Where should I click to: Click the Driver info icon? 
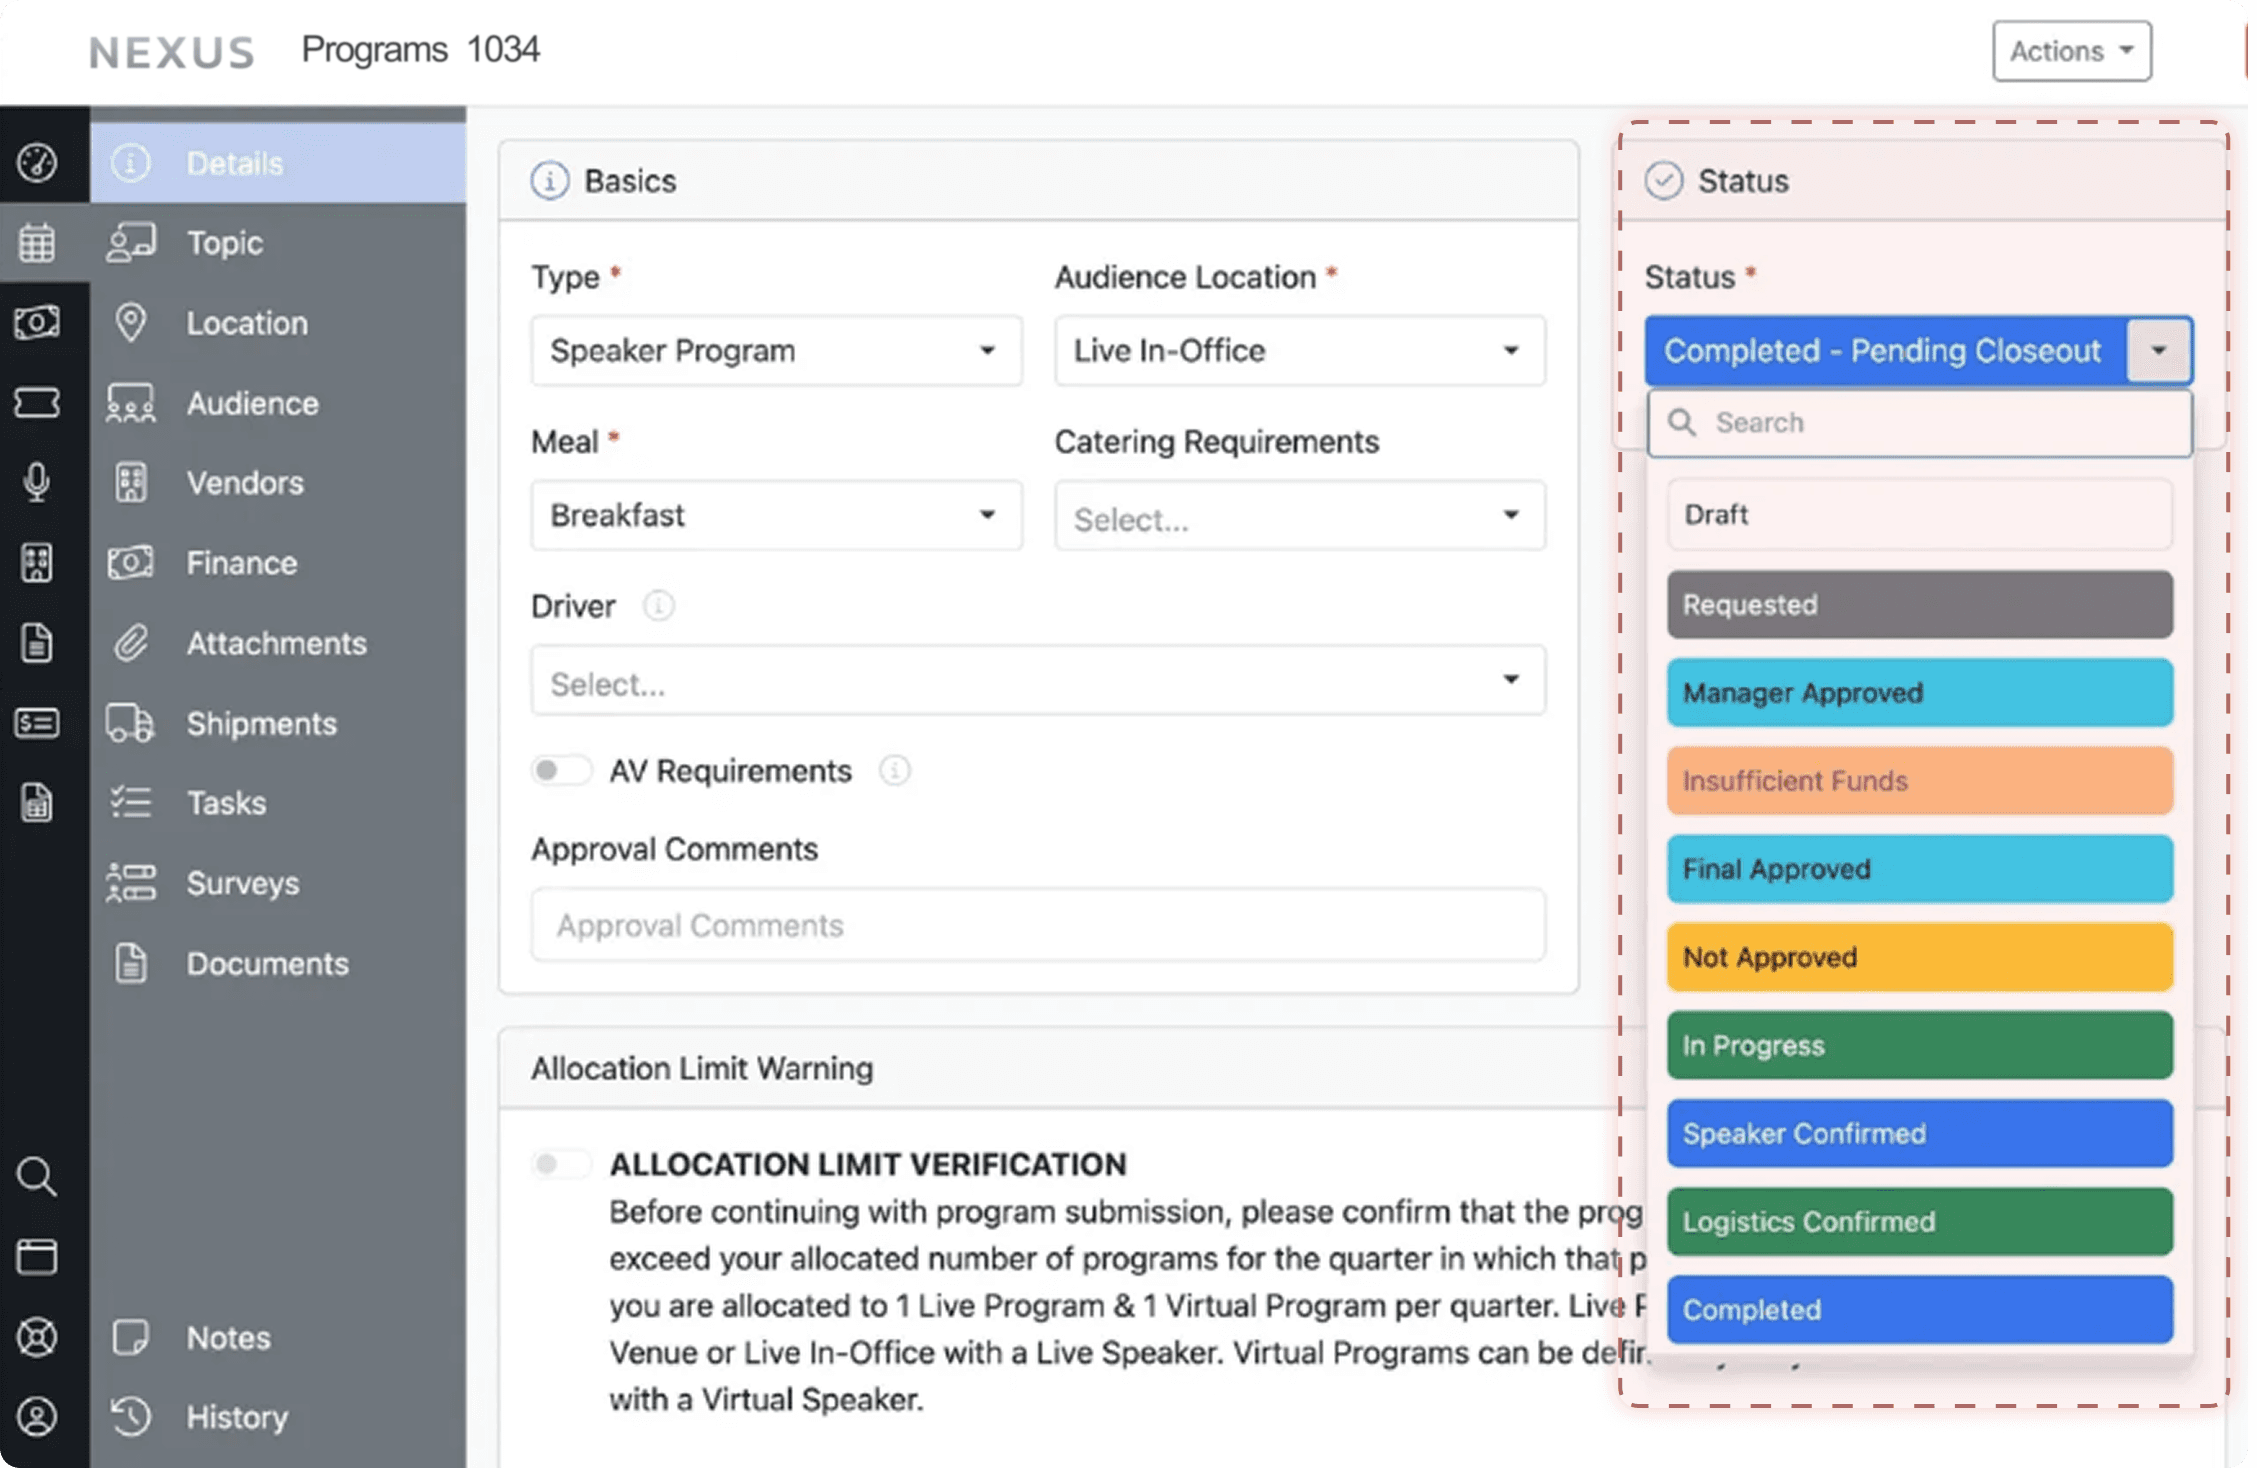pyautogui.click(x=658, y=606)
